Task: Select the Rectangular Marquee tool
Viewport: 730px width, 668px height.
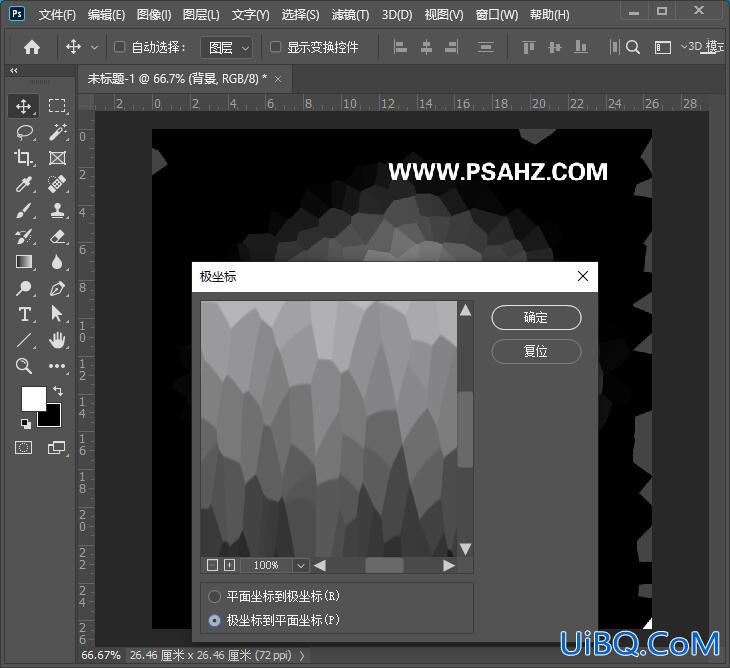Action: pyautogui.click(x=57, y=106)
